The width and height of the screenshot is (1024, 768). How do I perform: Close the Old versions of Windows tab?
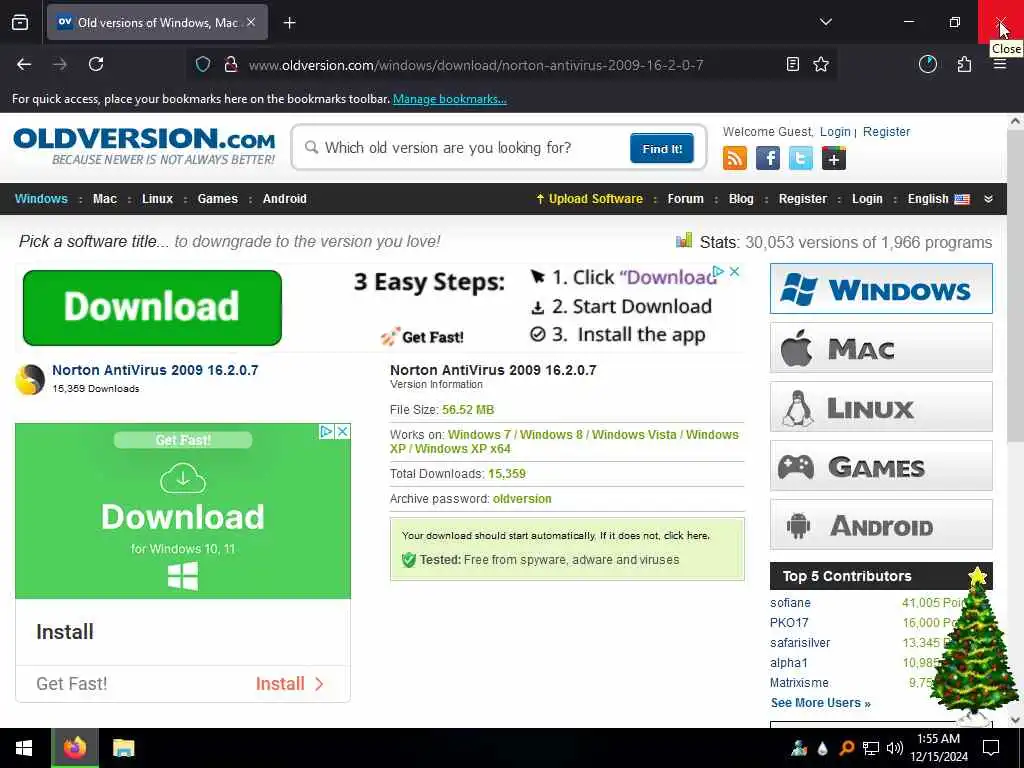pos(251,22)
